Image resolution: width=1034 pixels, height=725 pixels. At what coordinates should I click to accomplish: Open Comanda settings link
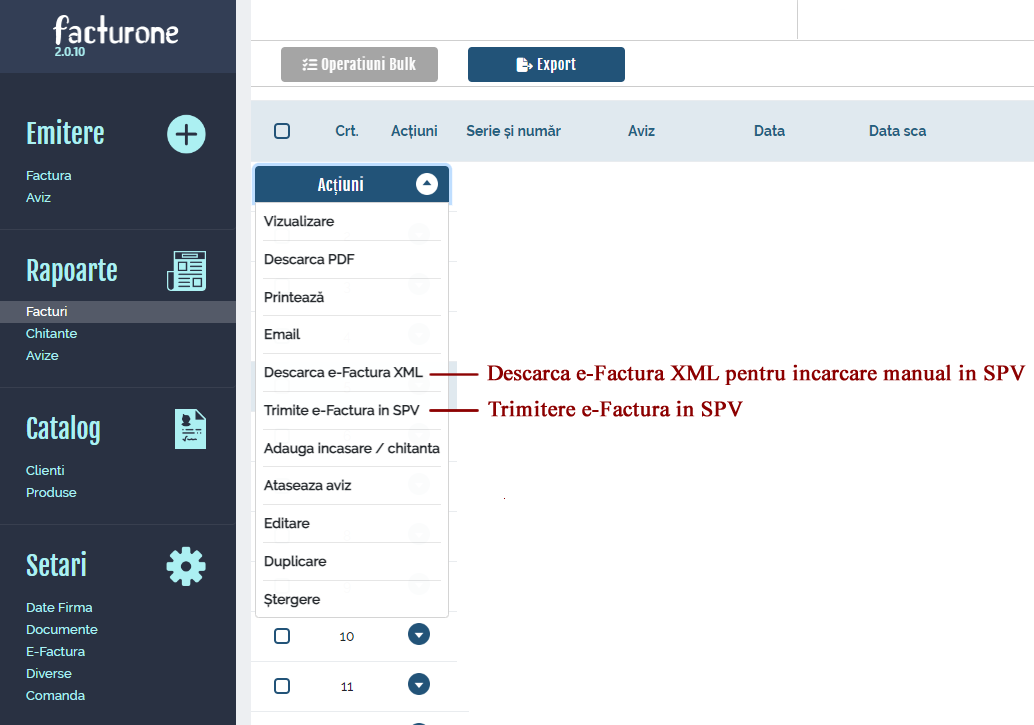[55, 695]
